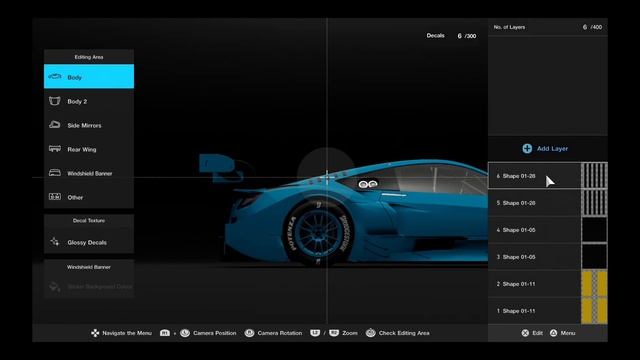Select the Body editing area
This screenshot has height=360, width=640.
click(x=89, y=76)
